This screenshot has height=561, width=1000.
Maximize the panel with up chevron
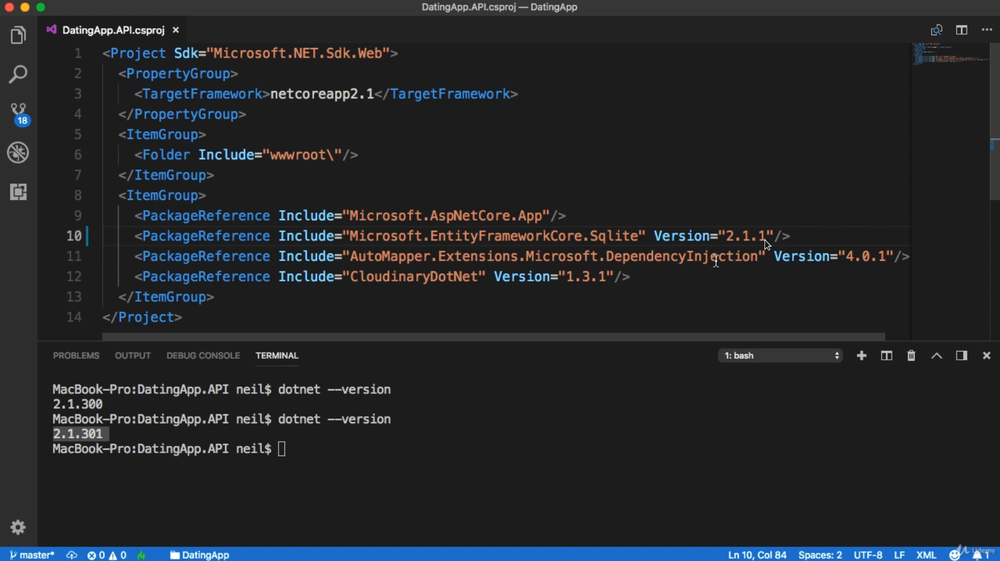(x=936, y=356)
